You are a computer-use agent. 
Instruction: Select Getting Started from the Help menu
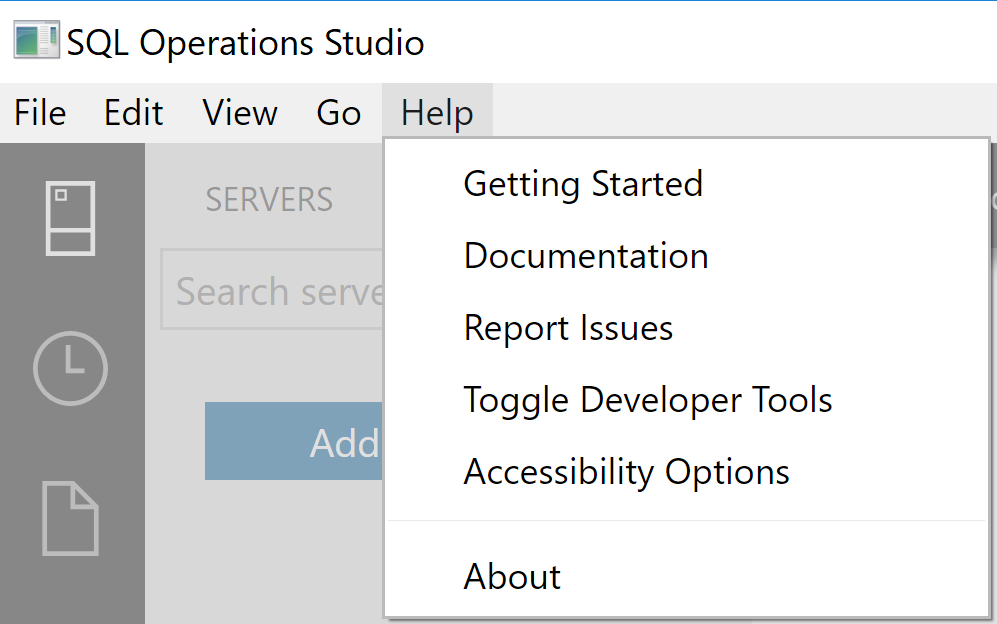point(583,184)
